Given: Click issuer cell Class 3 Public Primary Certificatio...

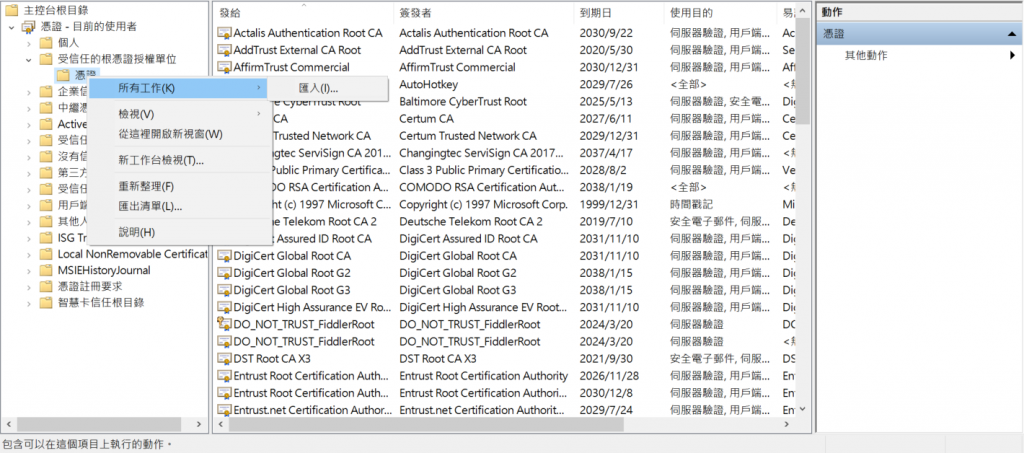Looking at the screenshot, I should (483, 170).
